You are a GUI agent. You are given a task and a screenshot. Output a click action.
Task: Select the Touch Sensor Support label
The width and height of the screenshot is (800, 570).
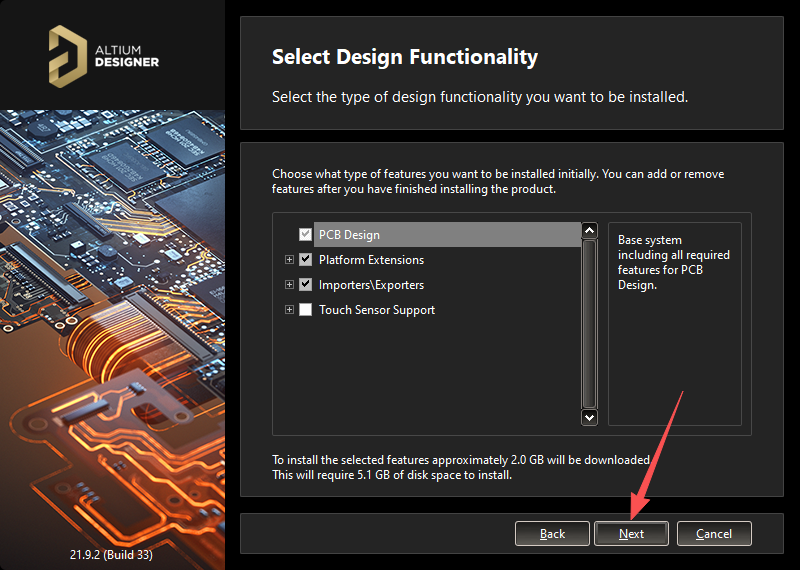[377, 310]
